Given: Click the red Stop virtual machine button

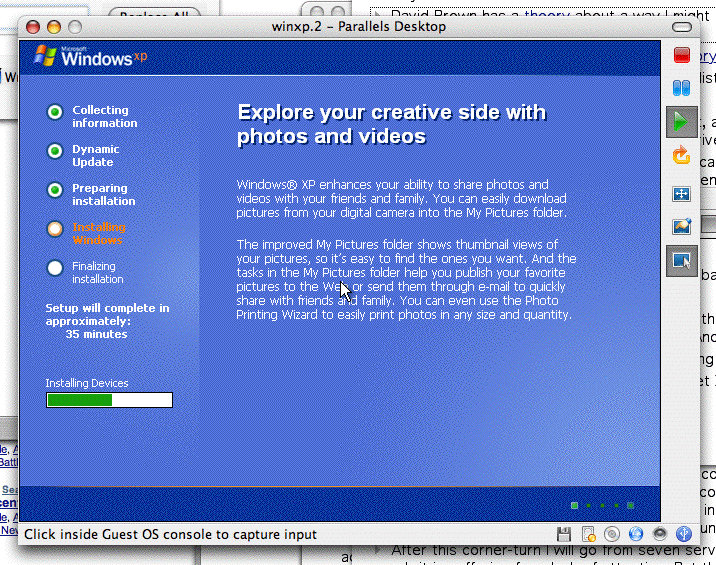Looking at the screenshot, I should pyautogui.click(x=681, y=54).
